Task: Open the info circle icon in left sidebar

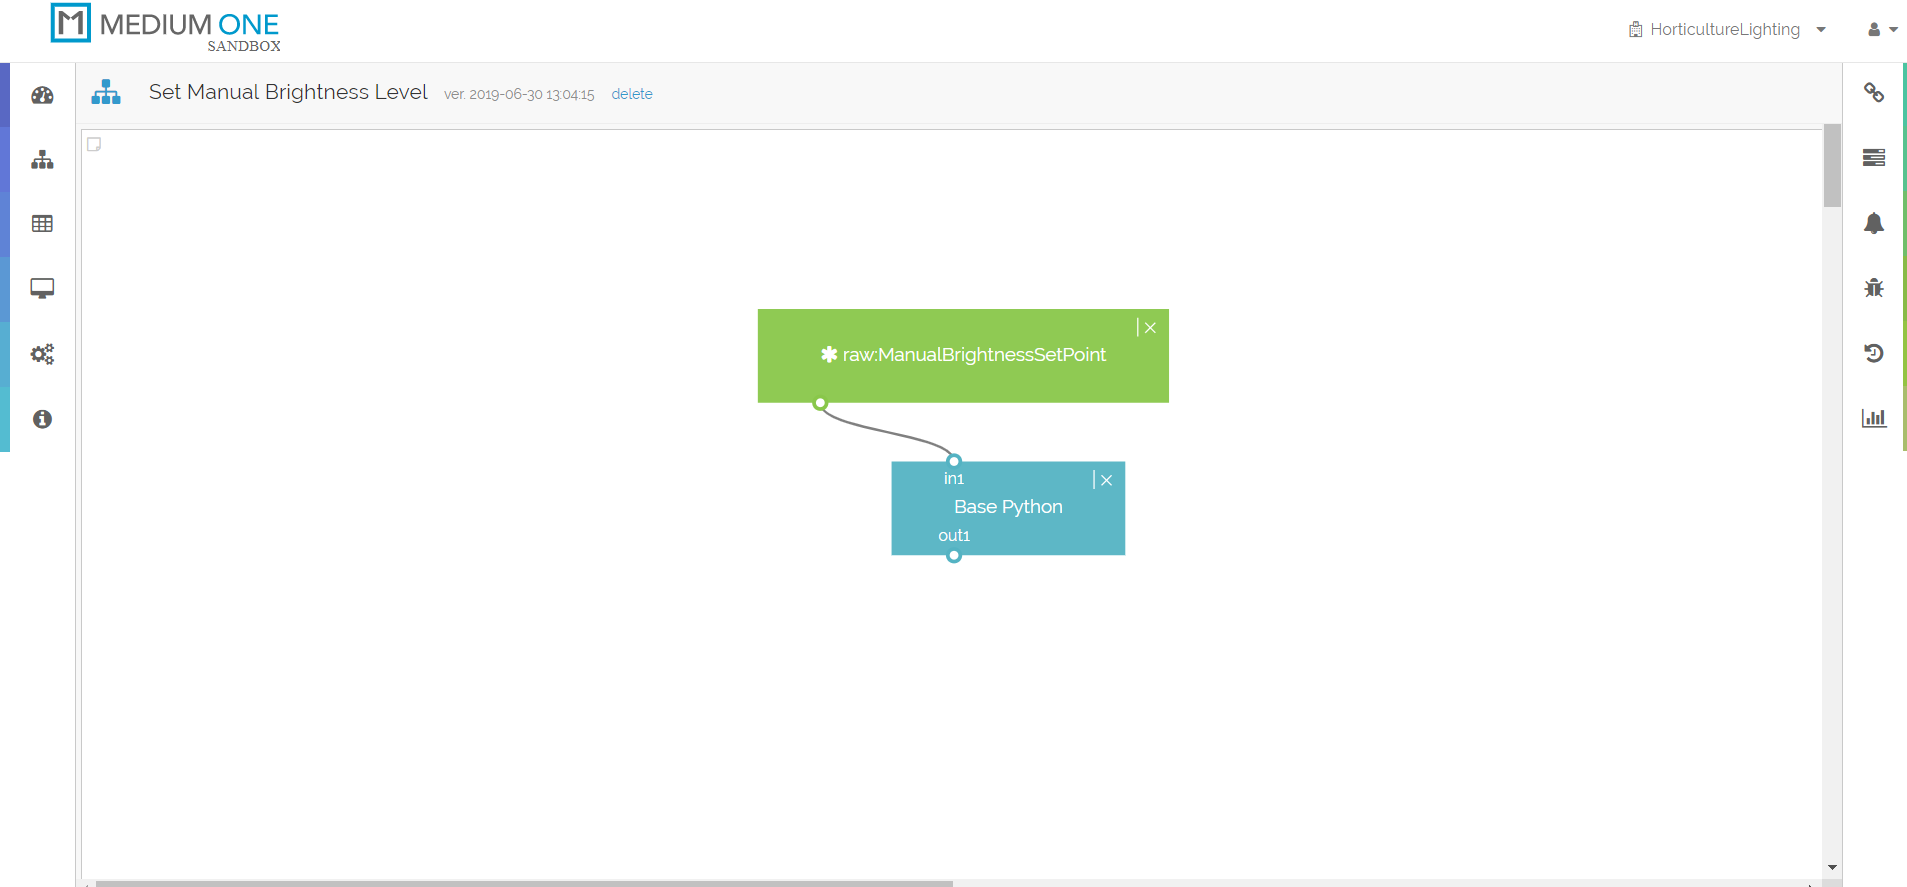Action: [x=42, y=419]
